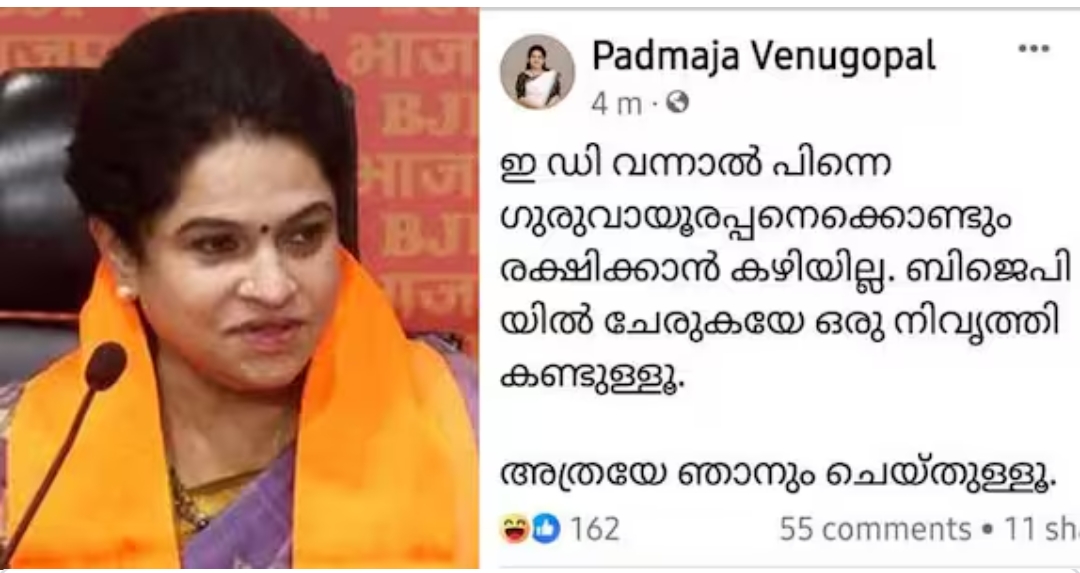The image size is (1080, 573).
Task: Click the laughing Haha reaction emoji
Action: pyautogui.click(x=515, y=529)
